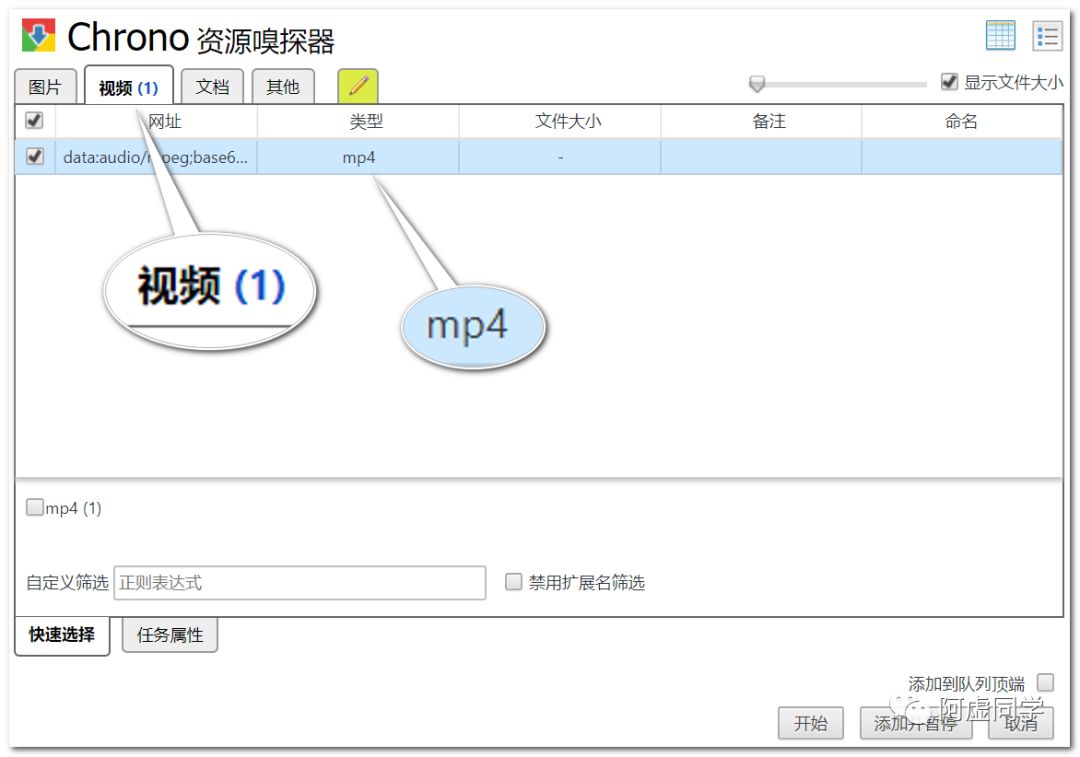Sort by 文件大小 column header
The width and height of the screenshot is (1080, 757).
pos(560,122)
